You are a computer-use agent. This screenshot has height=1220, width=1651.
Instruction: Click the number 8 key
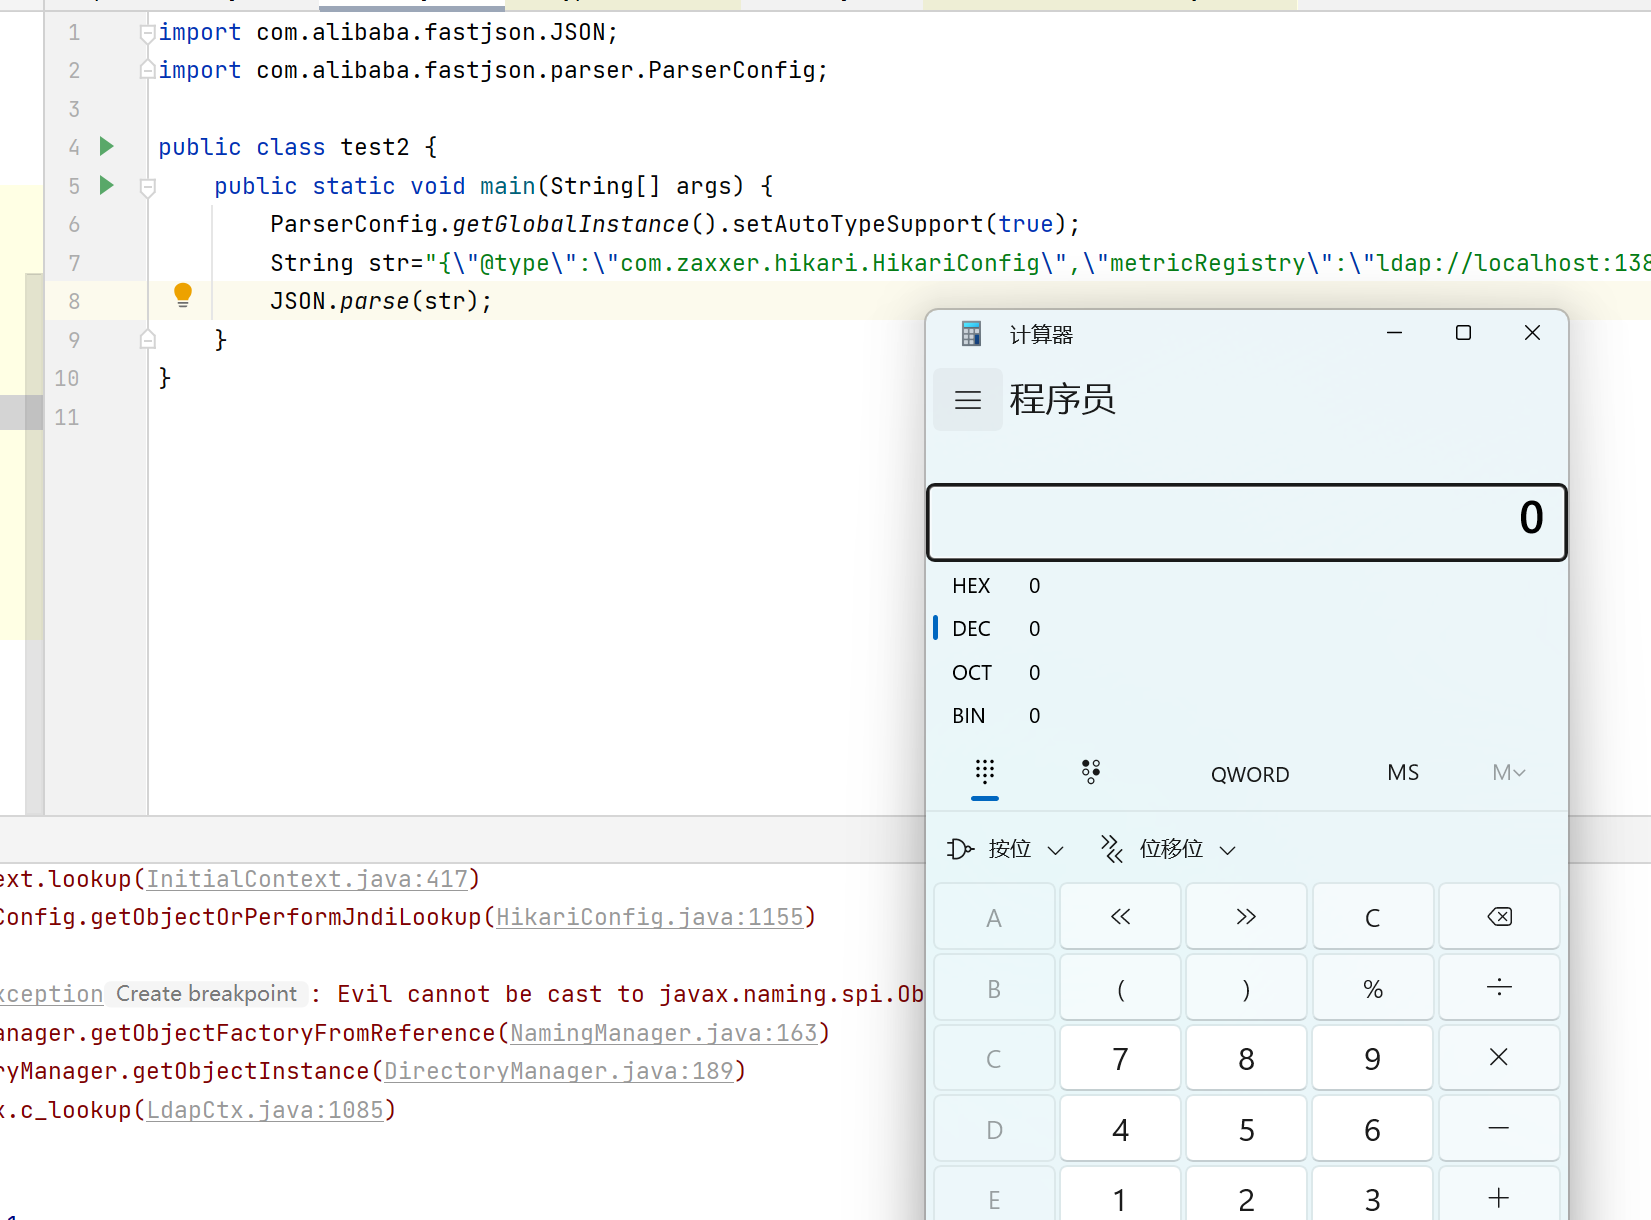point(1246,1058)
